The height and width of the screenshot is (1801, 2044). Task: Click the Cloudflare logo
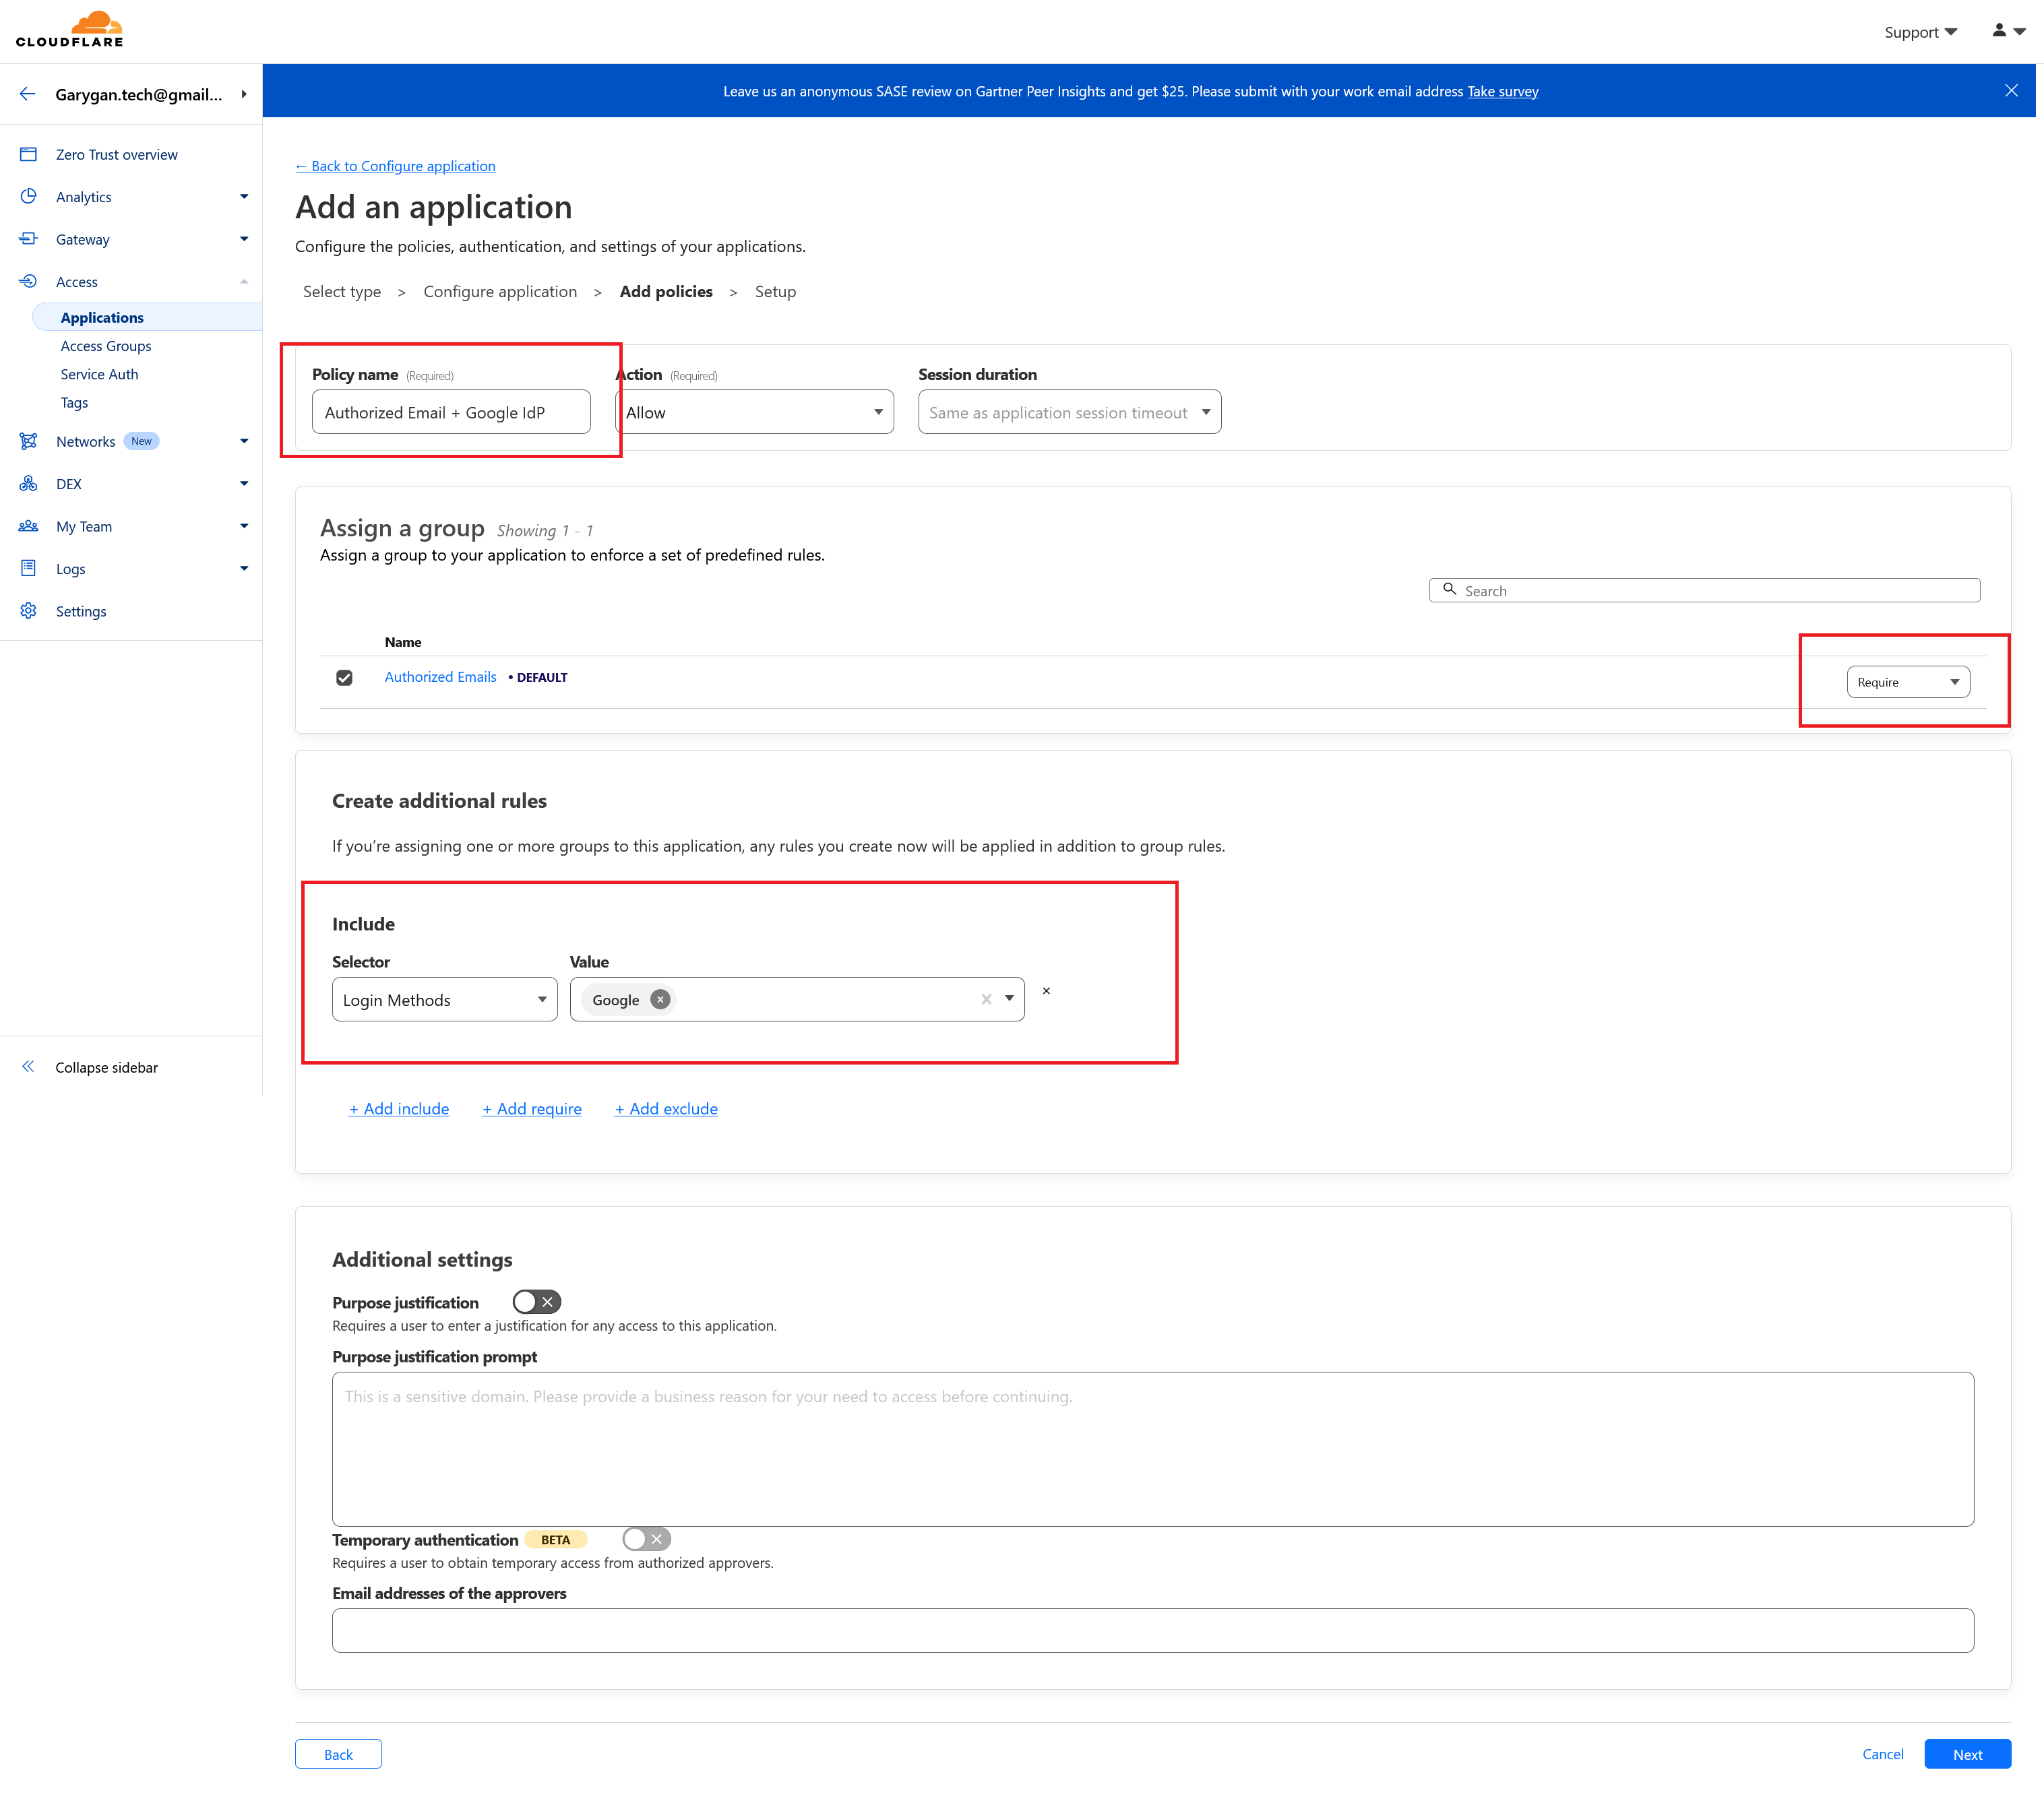(70, 30)
